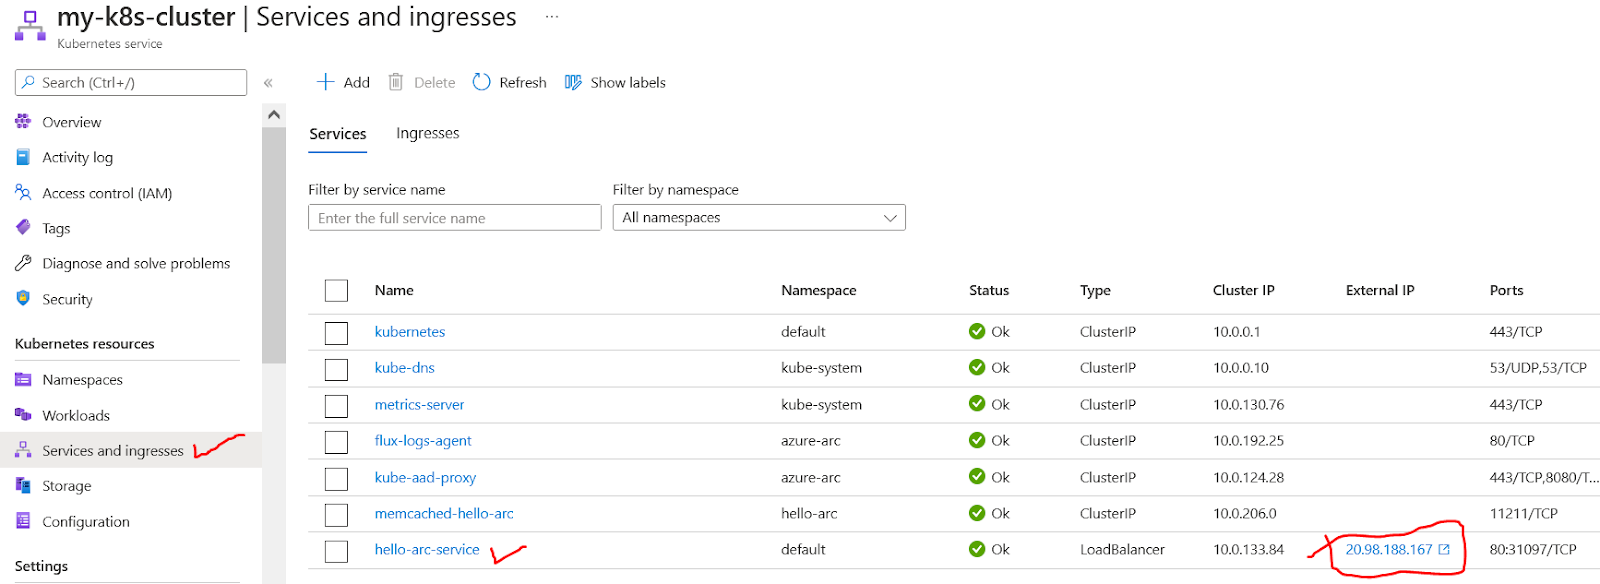Click external link icon beside 20.98.188.167
Screen dimensions: 1600x584
point(1444,549)
